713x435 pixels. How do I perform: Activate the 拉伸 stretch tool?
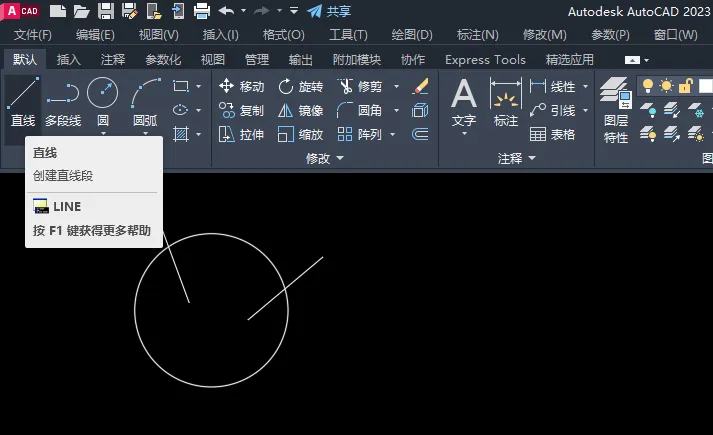(241, 134)
